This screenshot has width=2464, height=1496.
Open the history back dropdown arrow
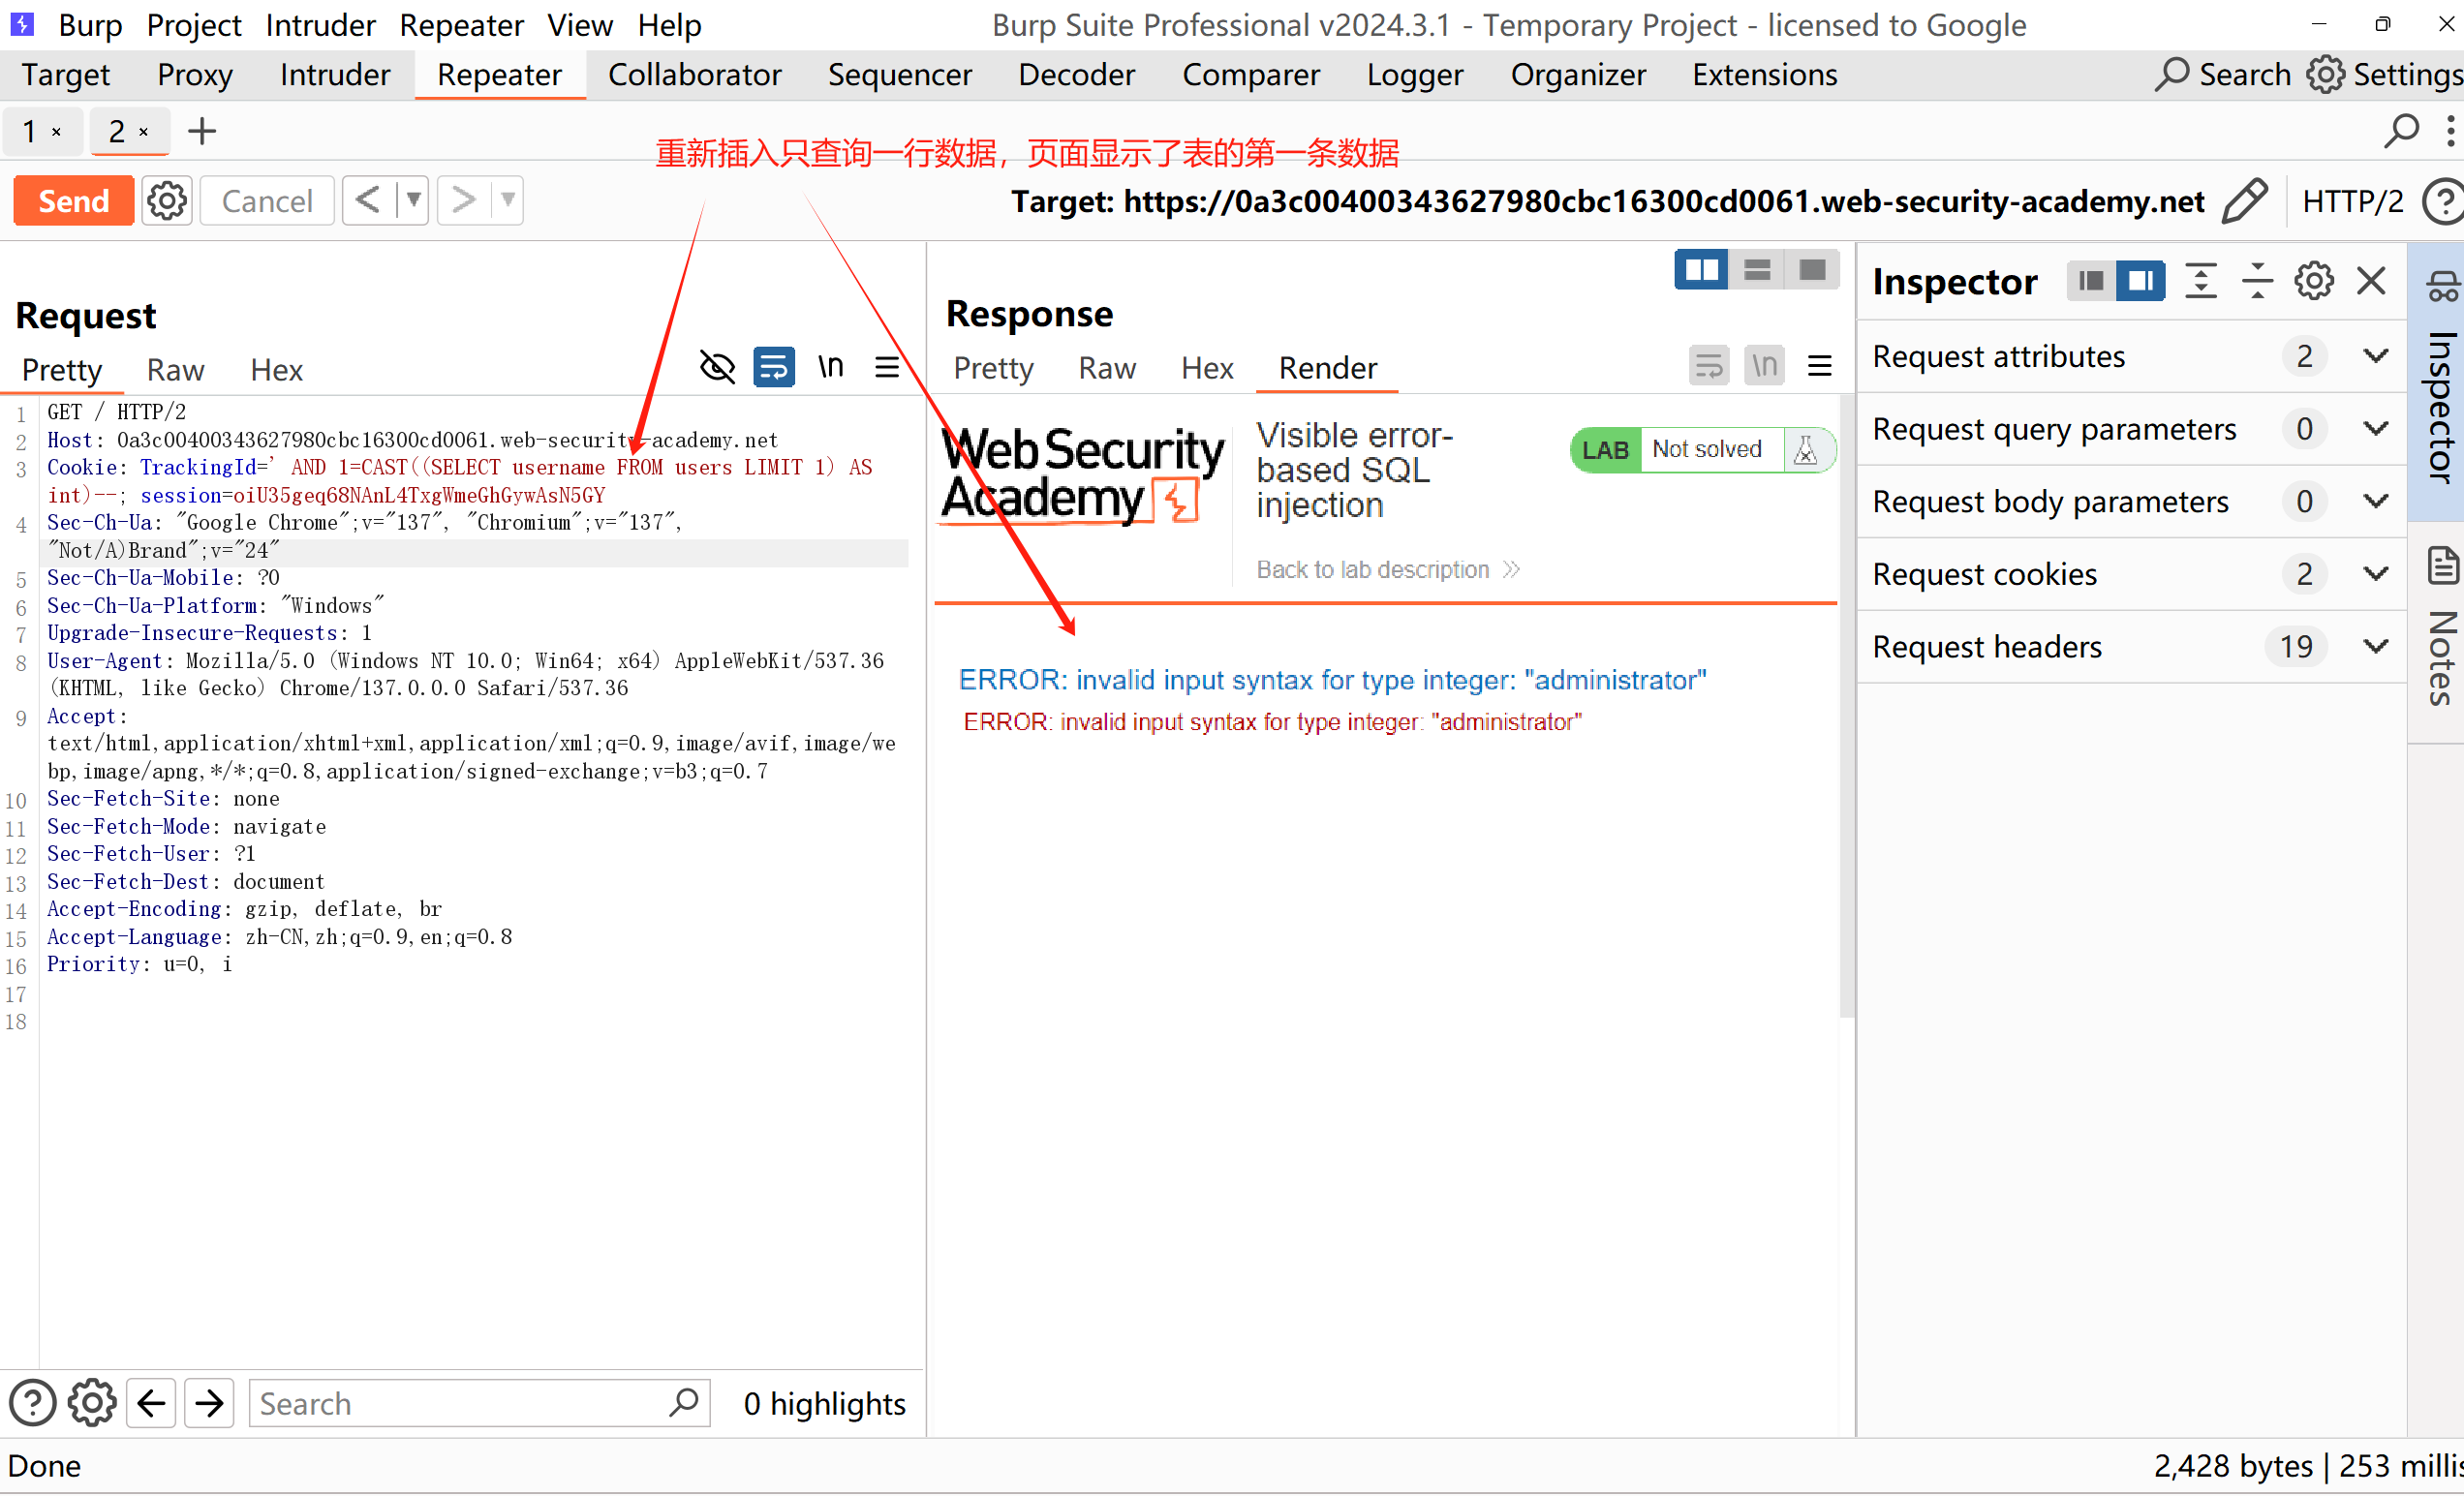click(412, 200)
